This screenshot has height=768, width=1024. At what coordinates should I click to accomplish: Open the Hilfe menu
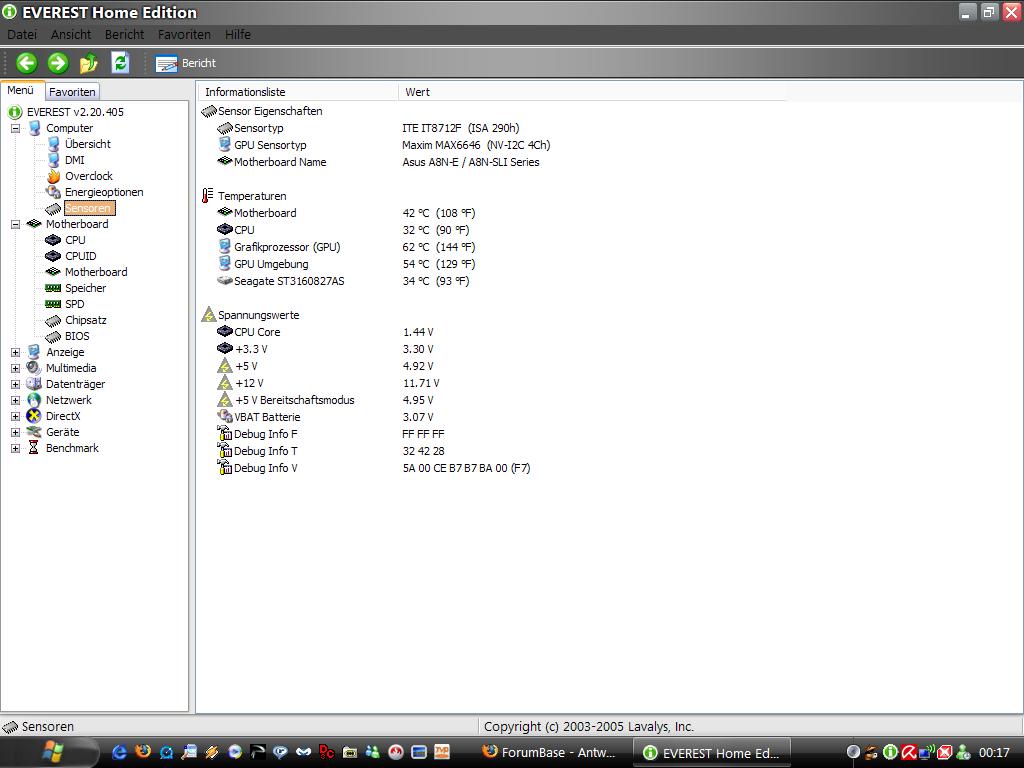pyautogui.click(x=238, y=35)
